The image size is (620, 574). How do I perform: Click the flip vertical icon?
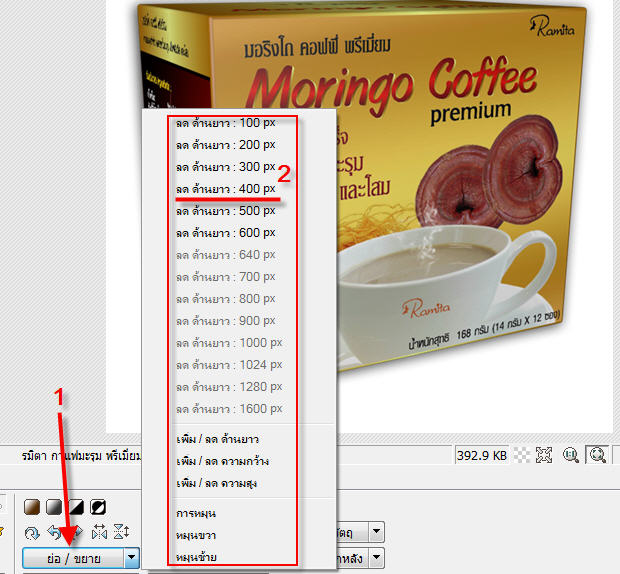[121, 532]
